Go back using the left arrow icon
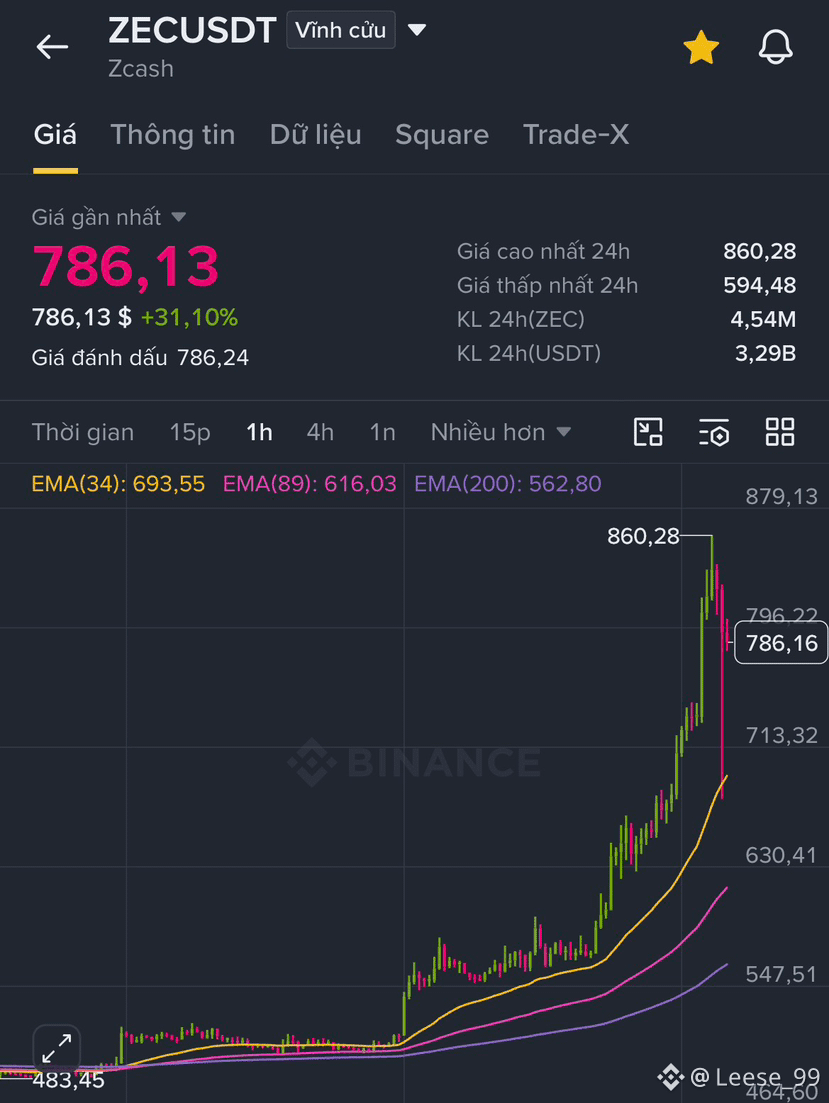This screenshot has height=1103, width=829. (x=52, y=47)
